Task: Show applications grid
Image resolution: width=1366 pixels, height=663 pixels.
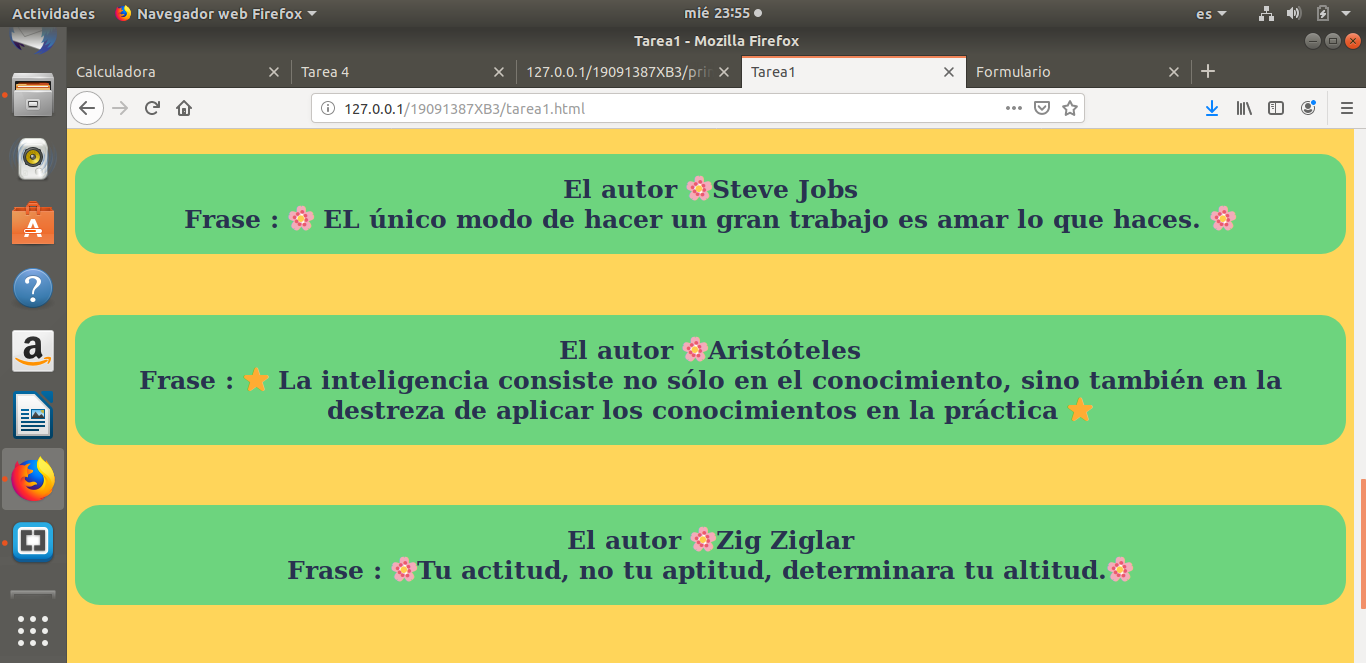Action: click(33, 631)
